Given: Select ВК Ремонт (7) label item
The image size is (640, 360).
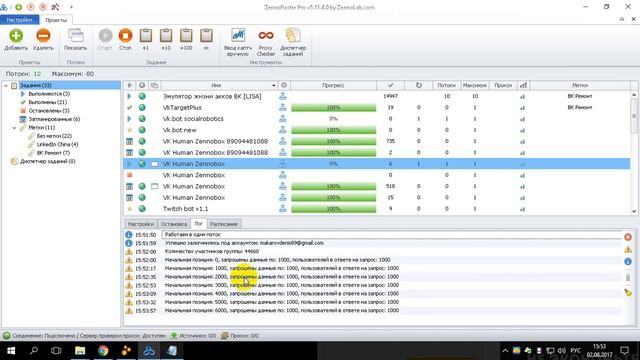Looking at the screenshot, I should point(53,153).
